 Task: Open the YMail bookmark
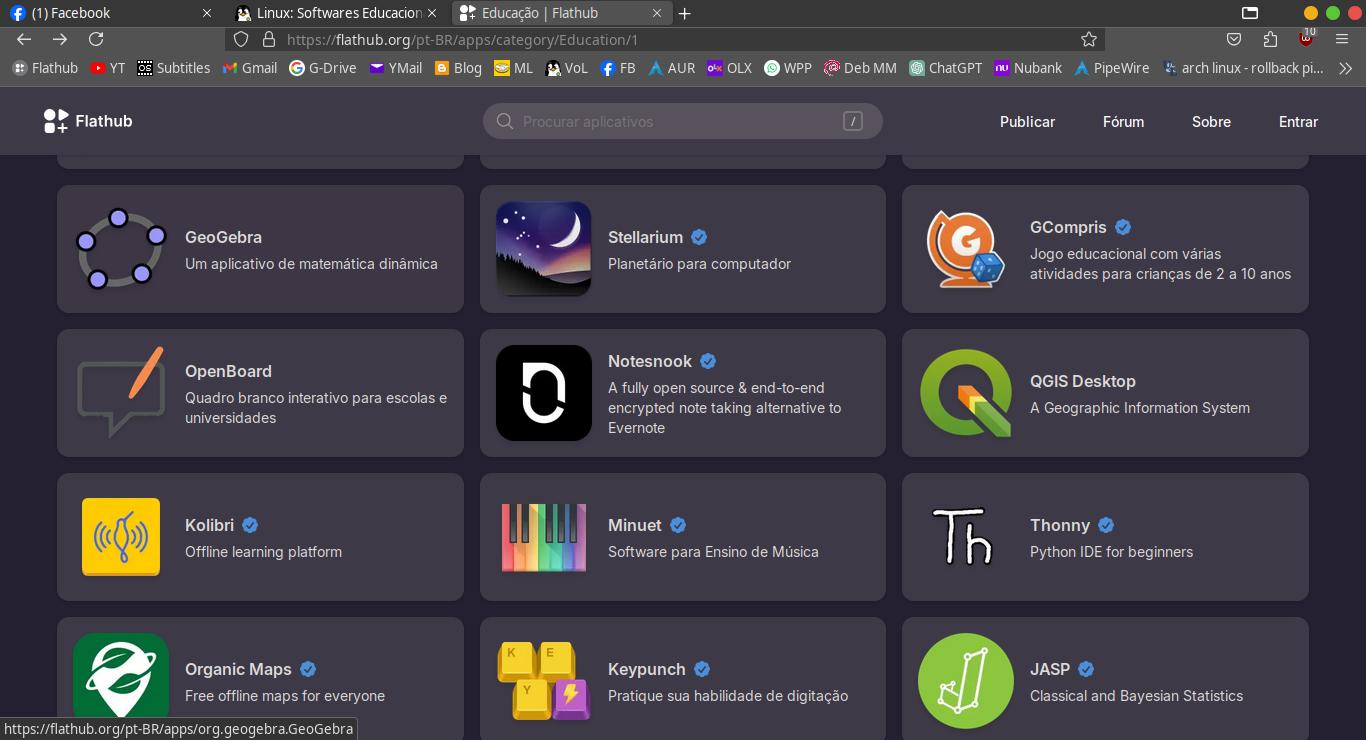395,68
